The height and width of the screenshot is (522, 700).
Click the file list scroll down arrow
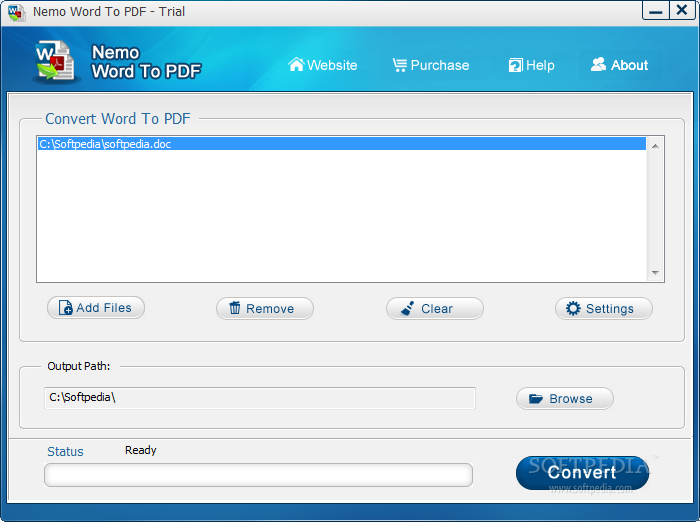coord(655,272)
